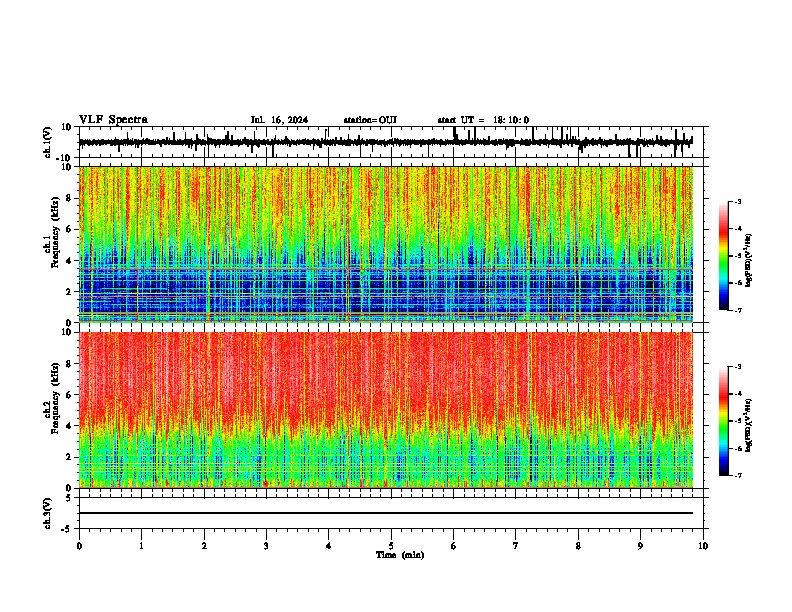Click the time axis tick label "7"
792x612 pixels.
click(516, 546)
